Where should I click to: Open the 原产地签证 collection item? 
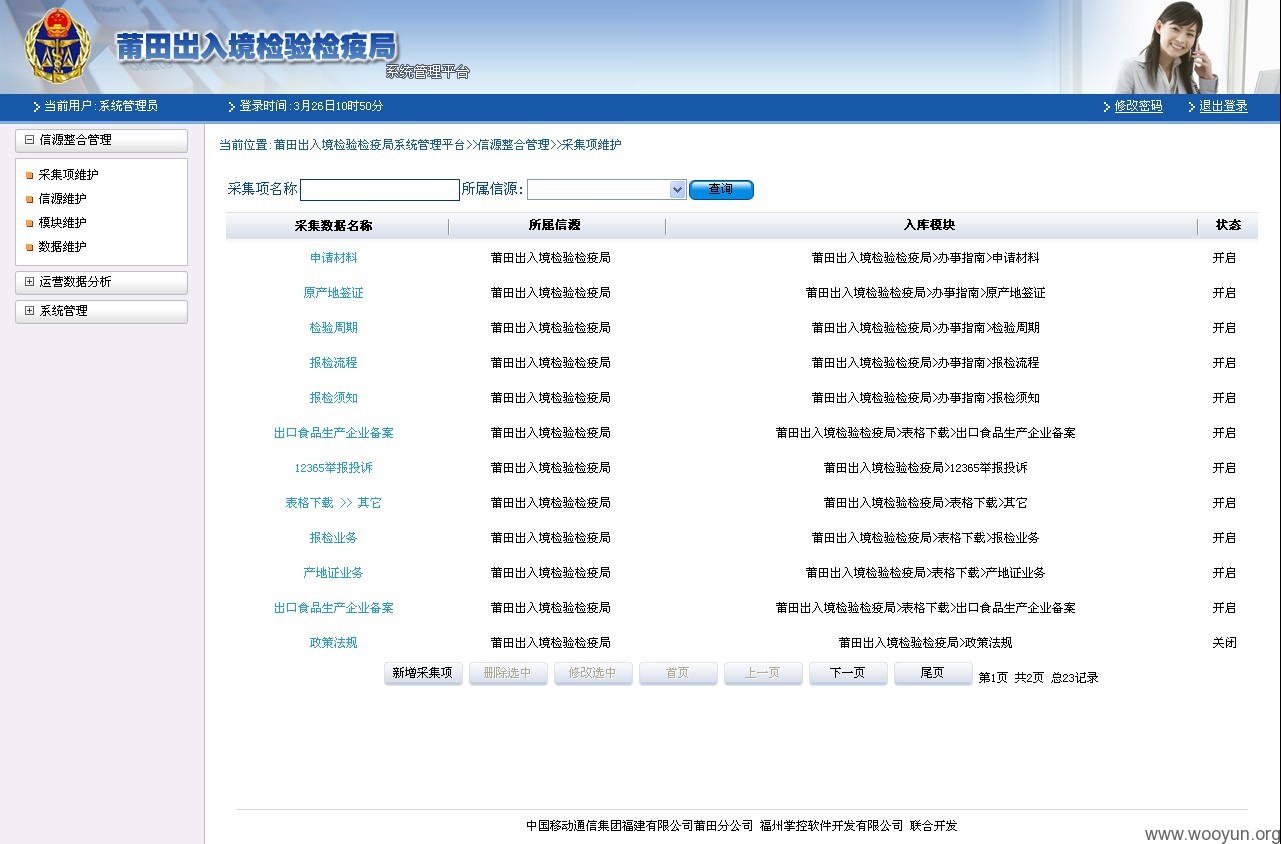pos(333,293)
